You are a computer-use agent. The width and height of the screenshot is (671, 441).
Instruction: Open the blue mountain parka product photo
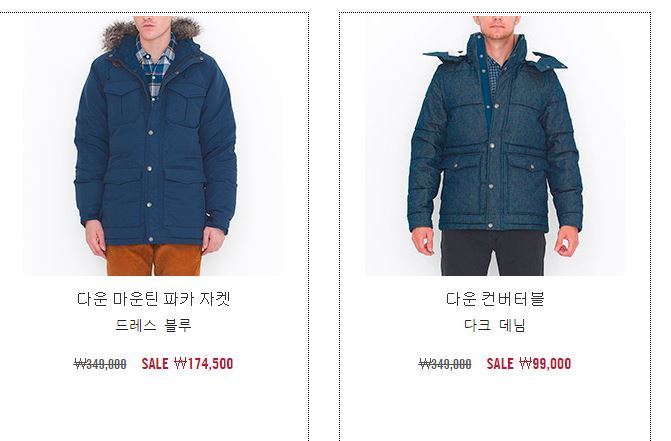click(152, 146)
